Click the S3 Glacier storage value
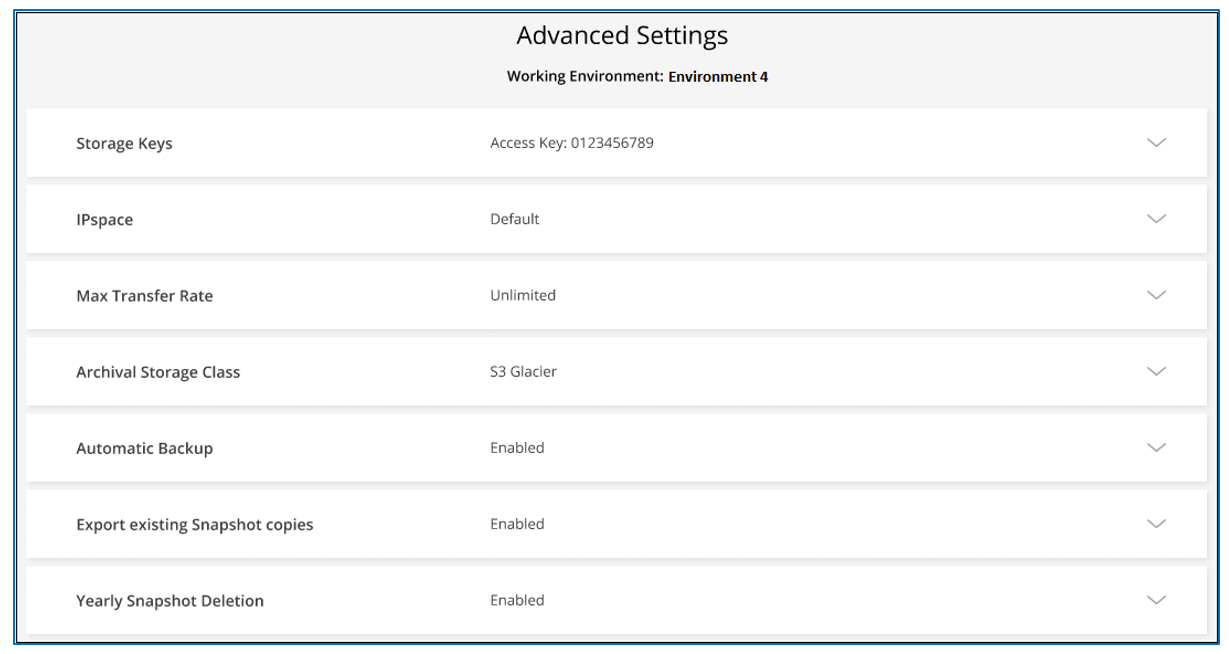This screenshot has height=654, width=1229. (x=523, y=371)
